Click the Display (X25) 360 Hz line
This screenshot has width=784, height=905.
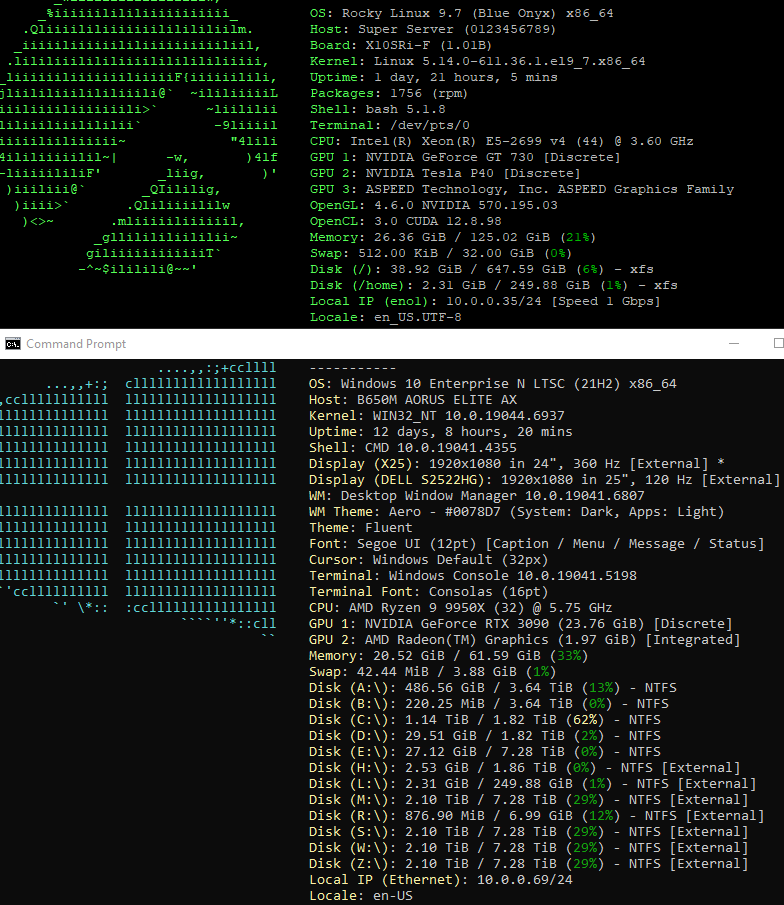tap(517, 464)
